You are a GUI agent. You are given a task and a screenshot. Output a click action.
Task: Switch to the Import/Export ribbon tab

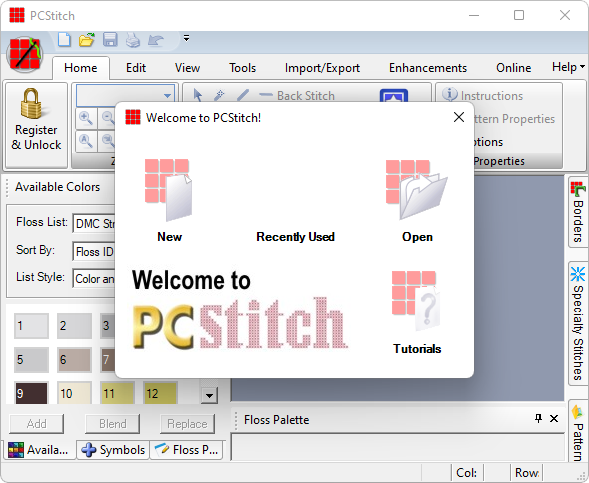322,68
